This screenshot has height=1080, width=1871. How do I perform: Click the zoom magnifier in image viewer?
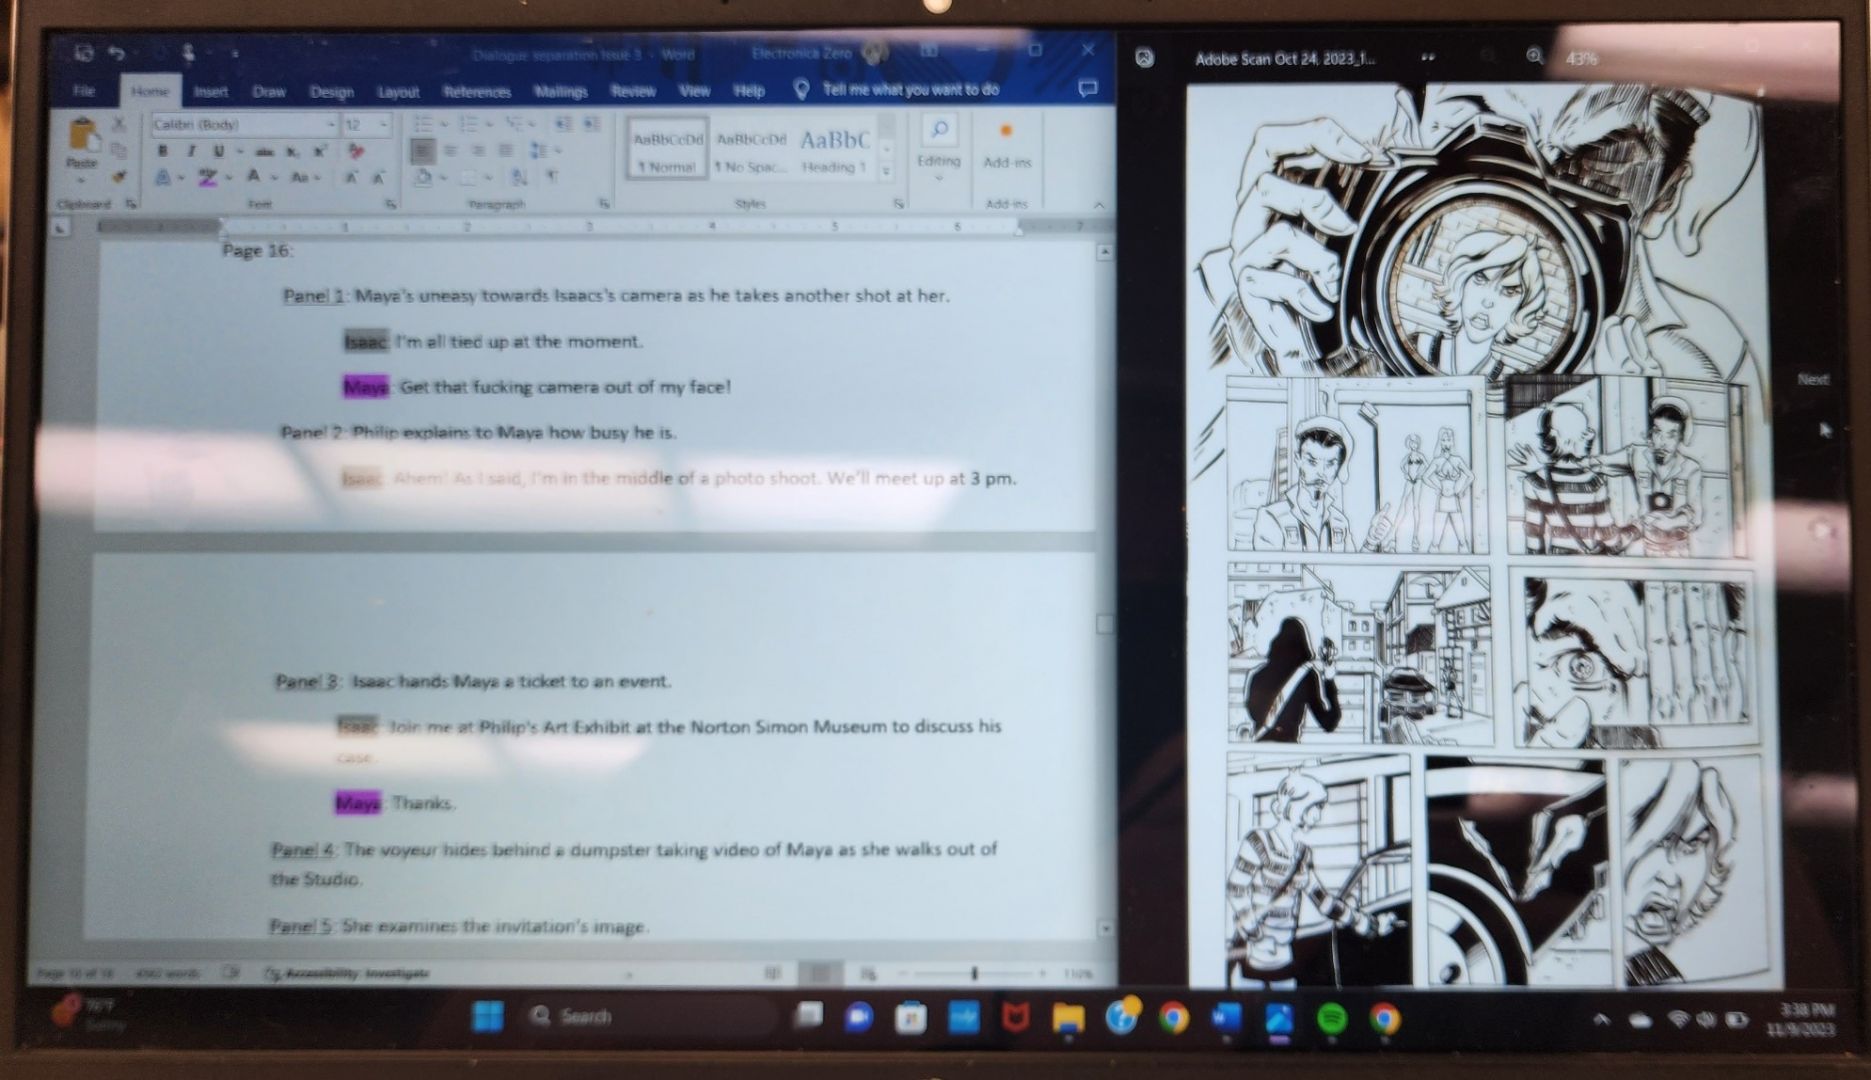(x=1534, y=57)
